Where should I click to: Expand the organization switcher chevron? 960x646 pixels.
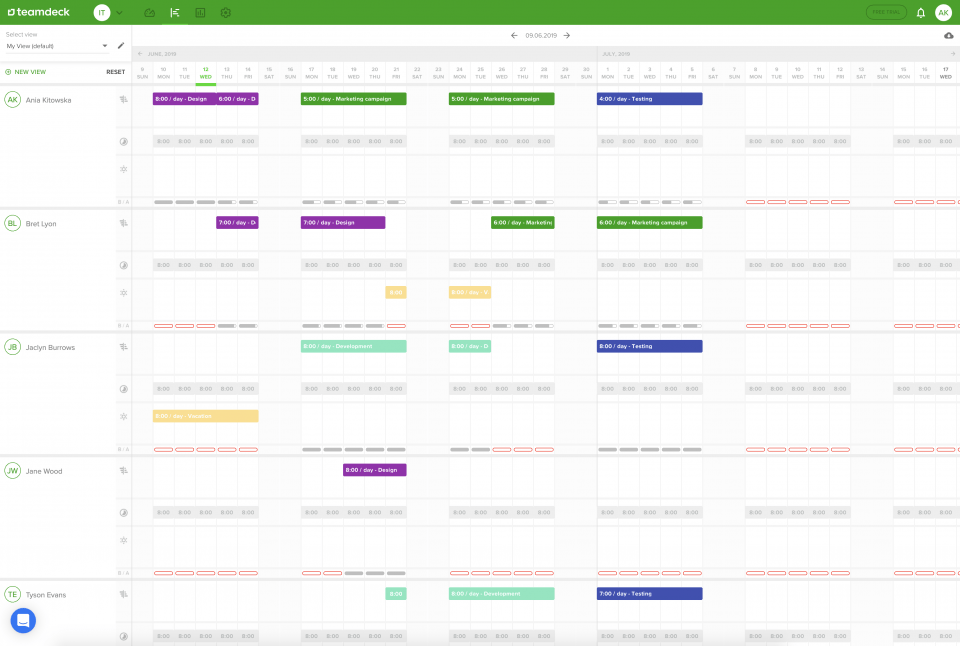pyautogui.click(x=119, y=13)
